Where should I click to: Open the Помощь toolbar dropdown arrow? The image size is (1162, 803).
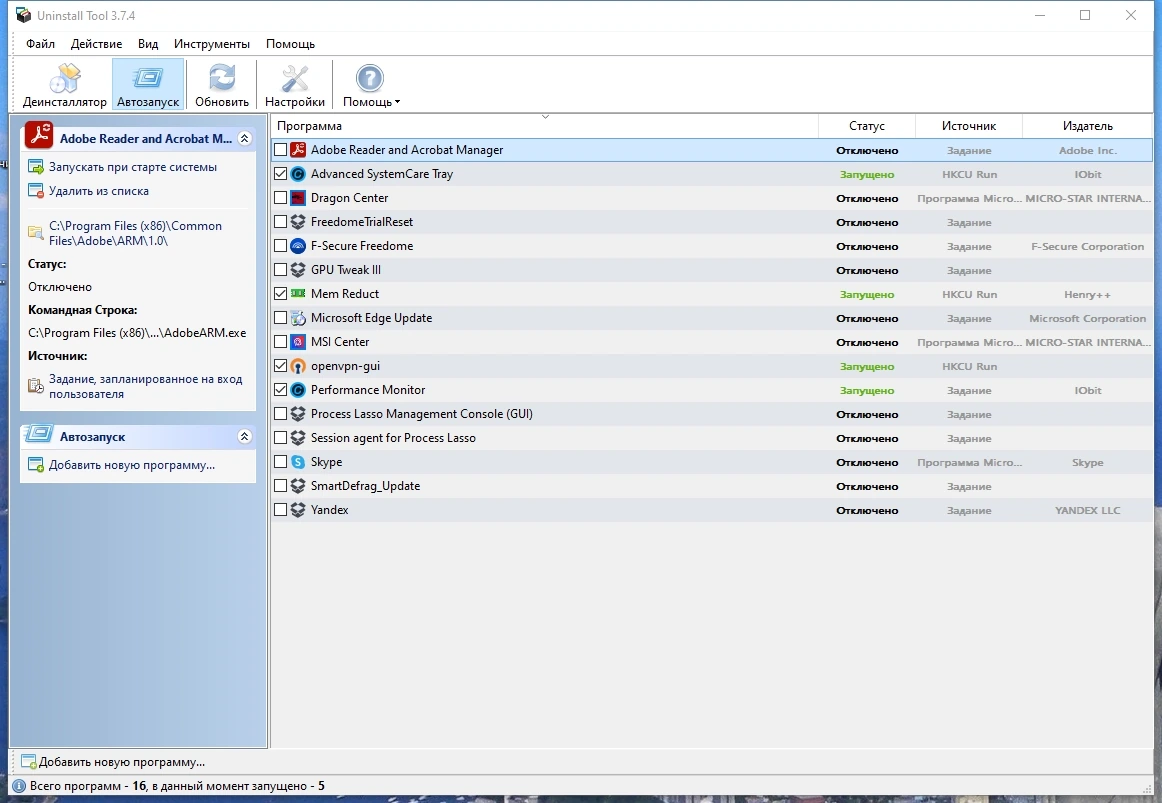(397, 102)
